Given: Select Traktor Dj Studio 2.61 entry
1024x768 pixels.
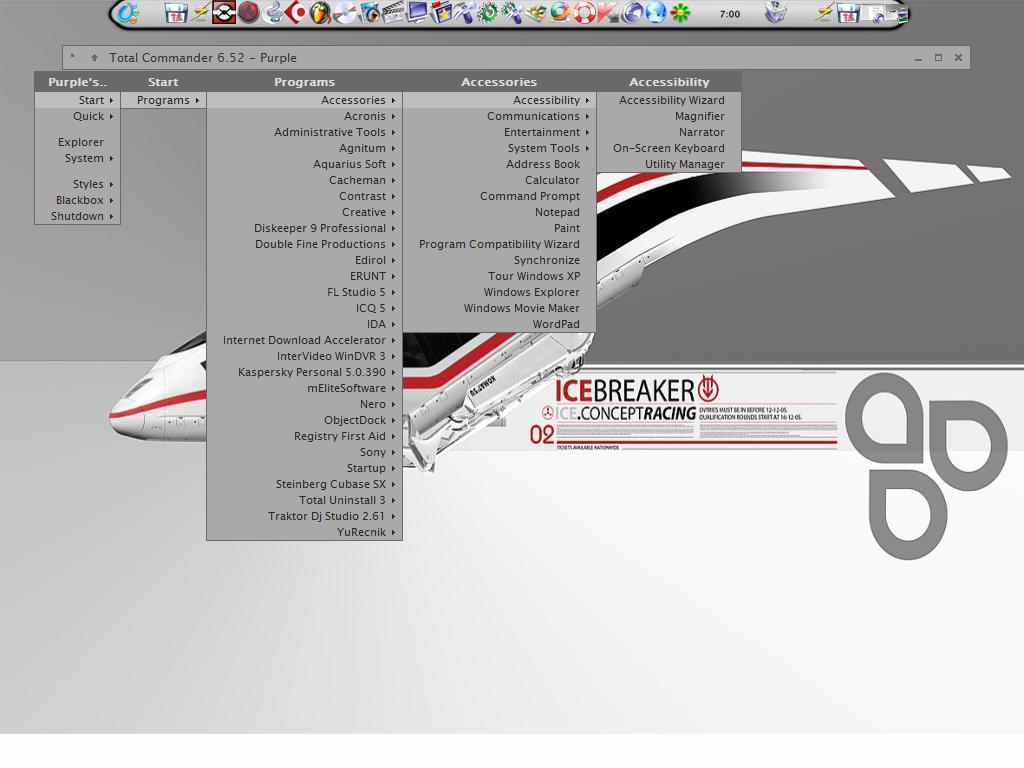Looking at the screenshot, I should (x=304, y=516).
